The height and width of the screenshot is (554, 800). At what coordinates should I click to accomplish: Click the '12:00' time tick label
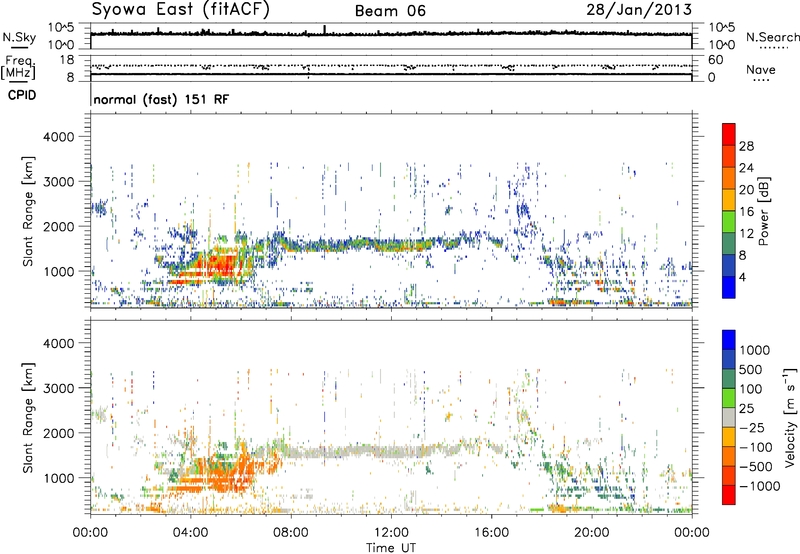click(x=391, y=533)
